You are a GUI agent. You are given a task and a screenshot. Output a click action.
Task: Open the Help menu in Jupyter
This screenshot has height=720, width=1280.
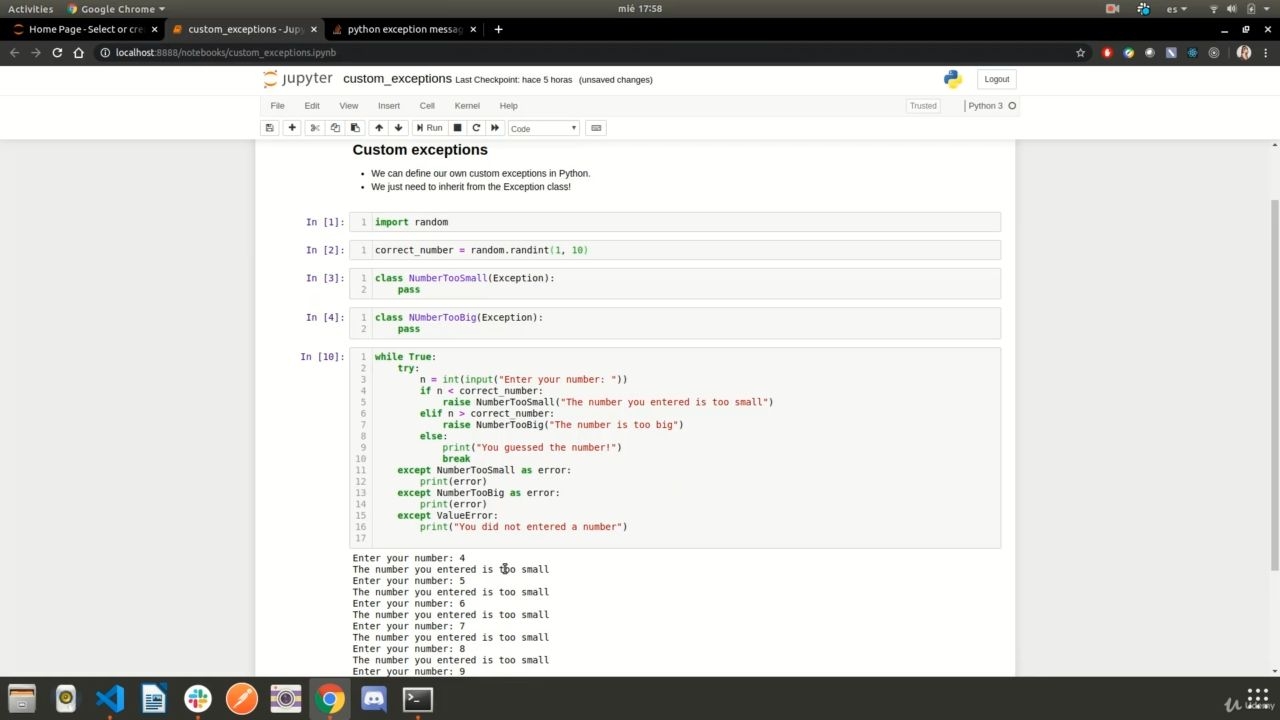click(508, 106)
